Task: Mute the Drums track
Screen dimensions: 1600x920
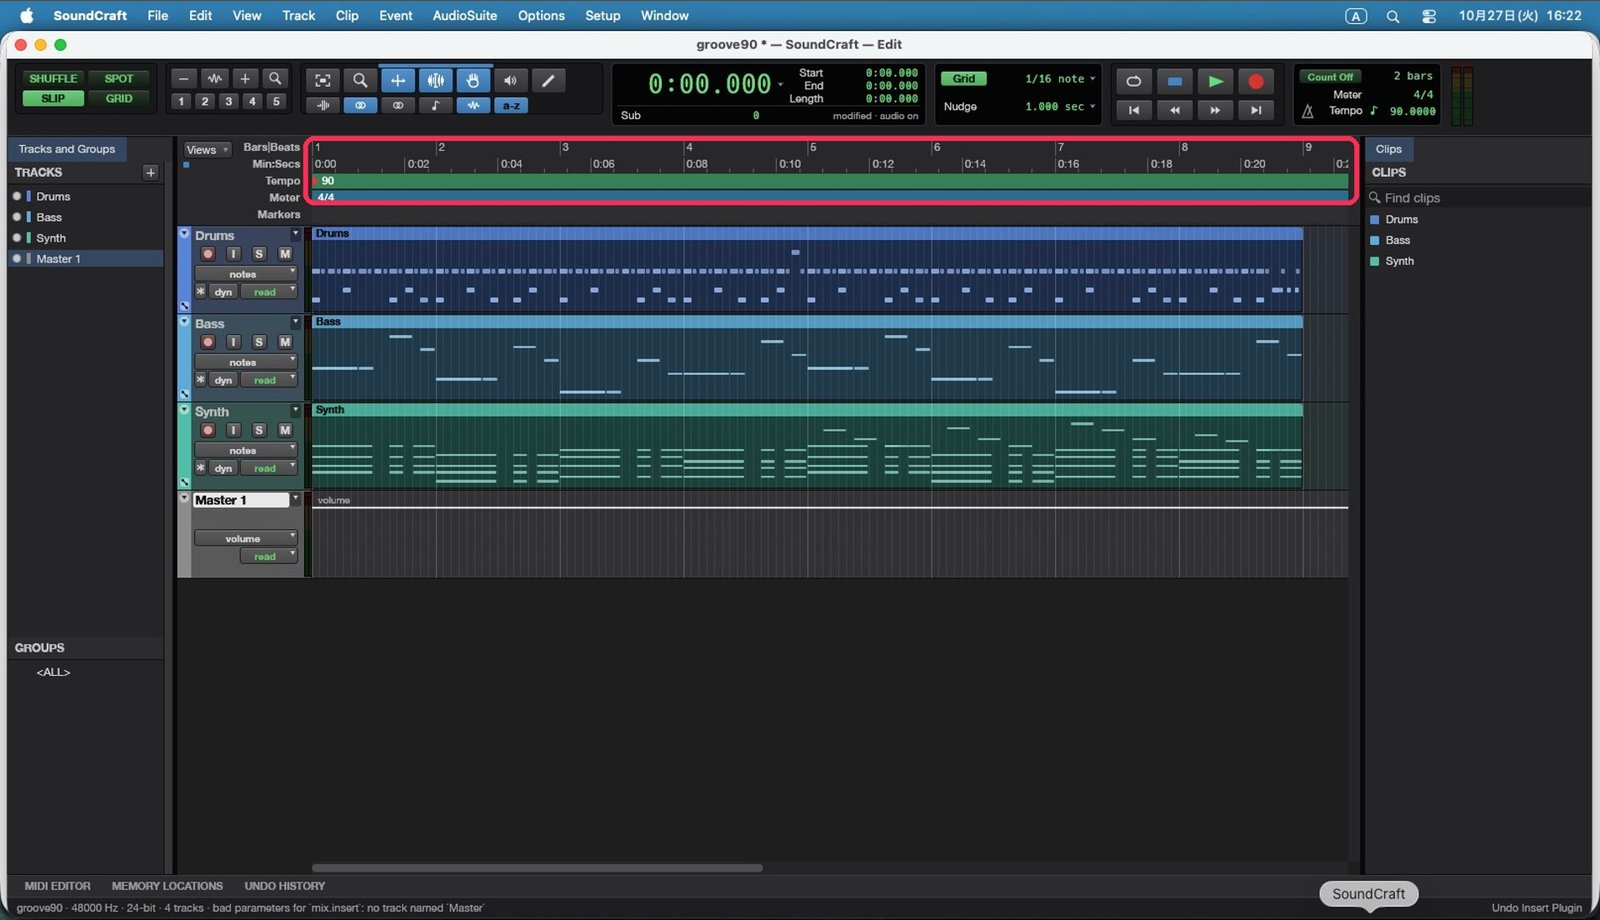Action: pos(285,254)
